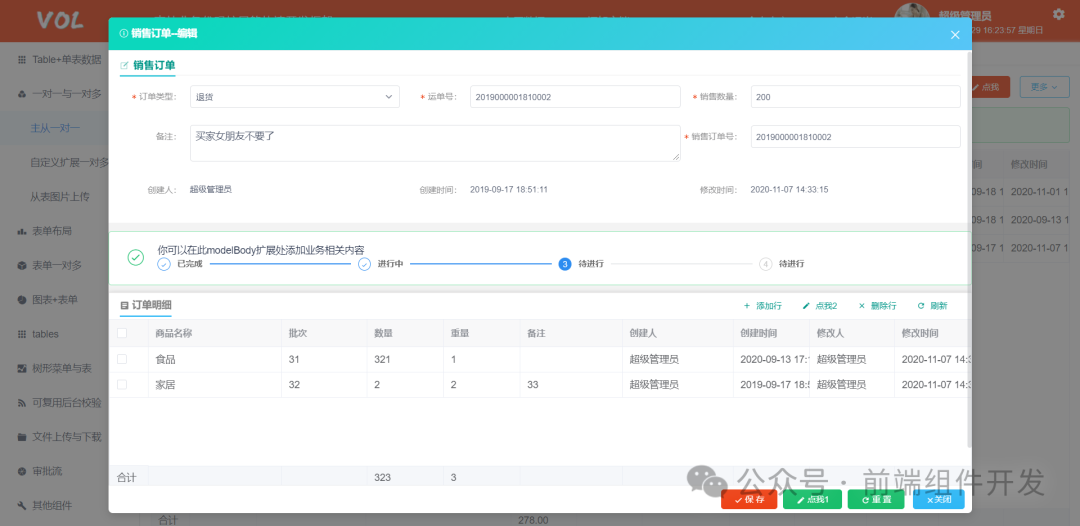Click step 3 circle 待进行
Image resolution: width=1080 pixels, height=526 pixels.
[x=565, y=264]
